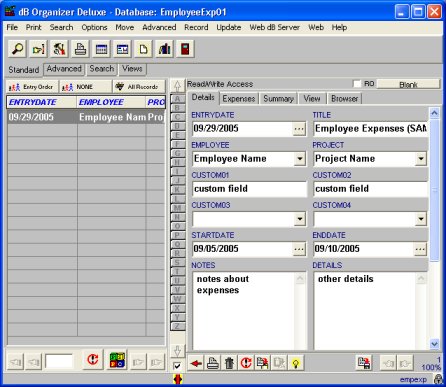The height and width of the screenshot is (387, 446).
Task: Open the Advanced menu in menu bar
Action: (159, 27)
